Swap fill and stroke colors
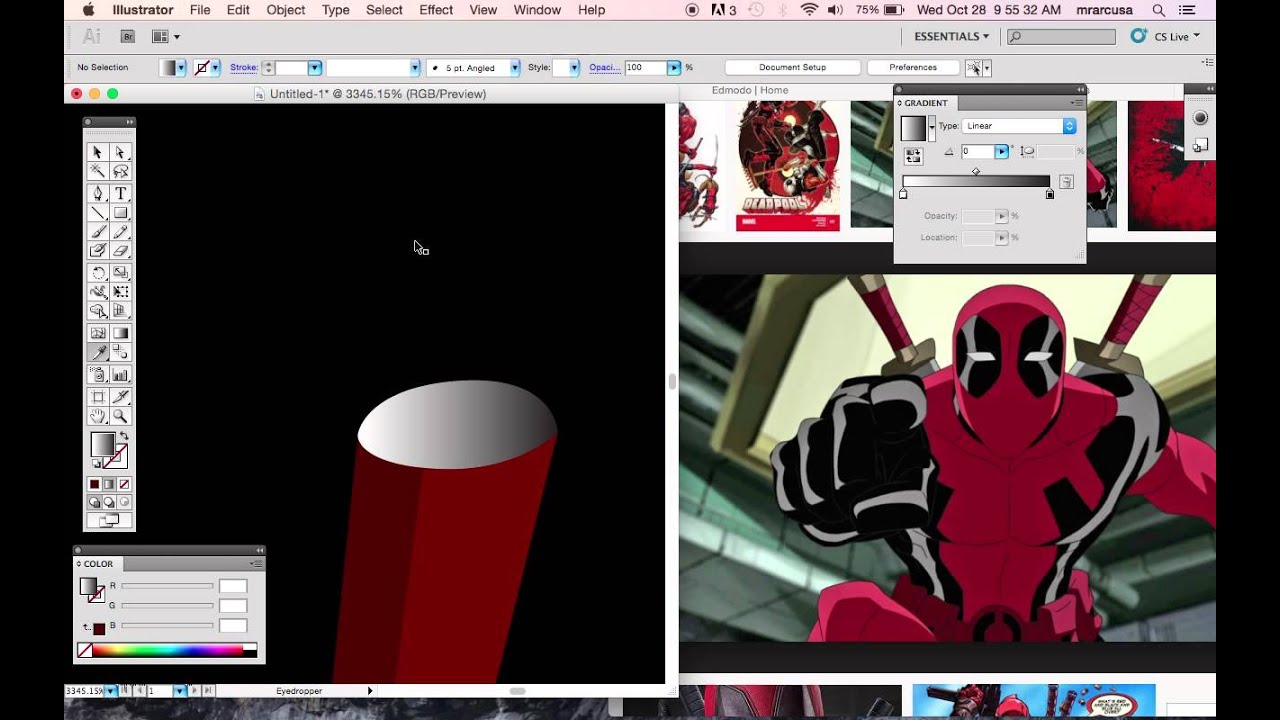This screenshot has width=1280, height=720. click(124, 437)
